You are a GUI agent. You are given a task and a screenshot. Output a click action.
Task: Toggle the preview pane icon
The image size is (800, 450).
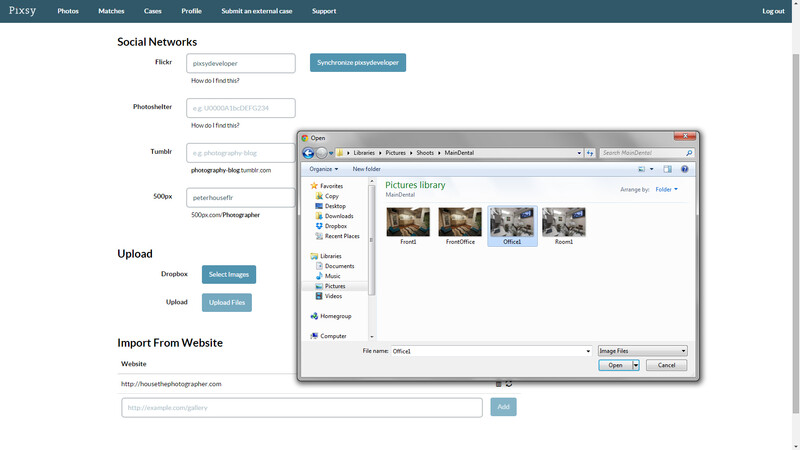[667, 169]
